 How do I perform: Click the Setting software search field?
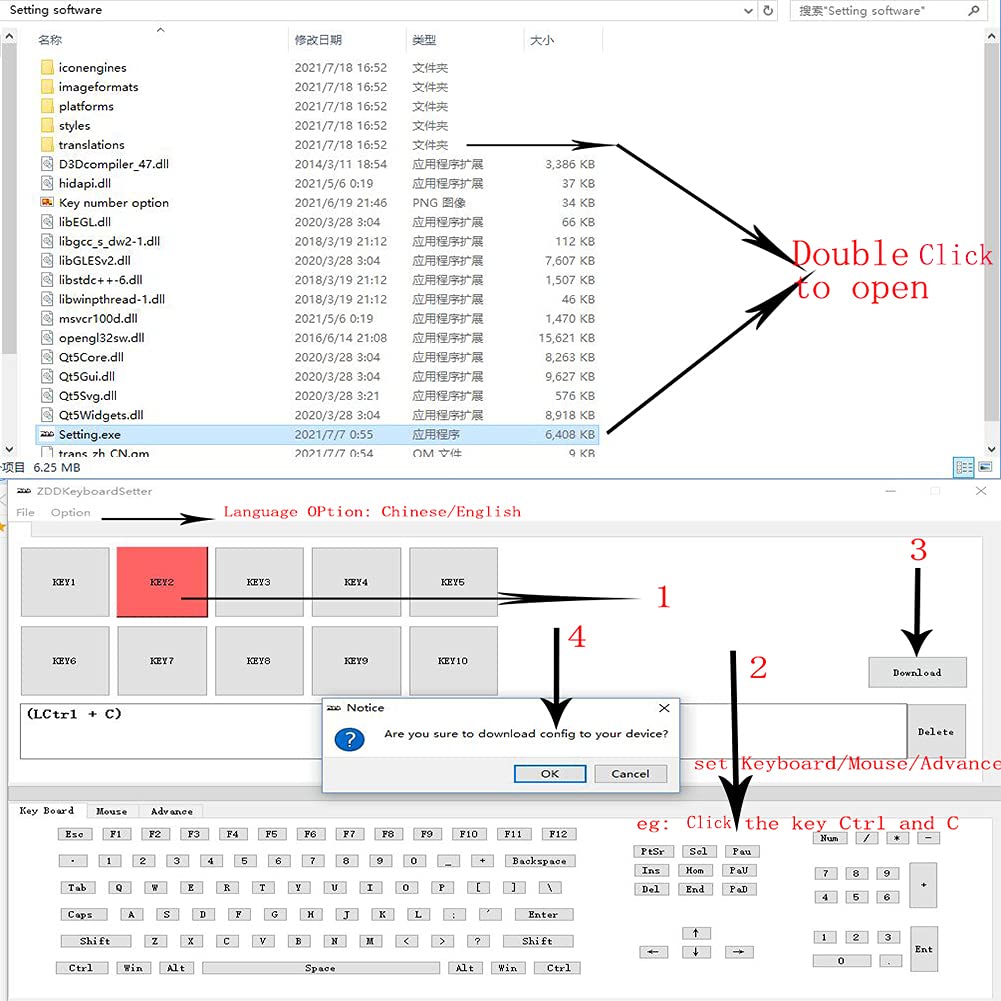875,11
